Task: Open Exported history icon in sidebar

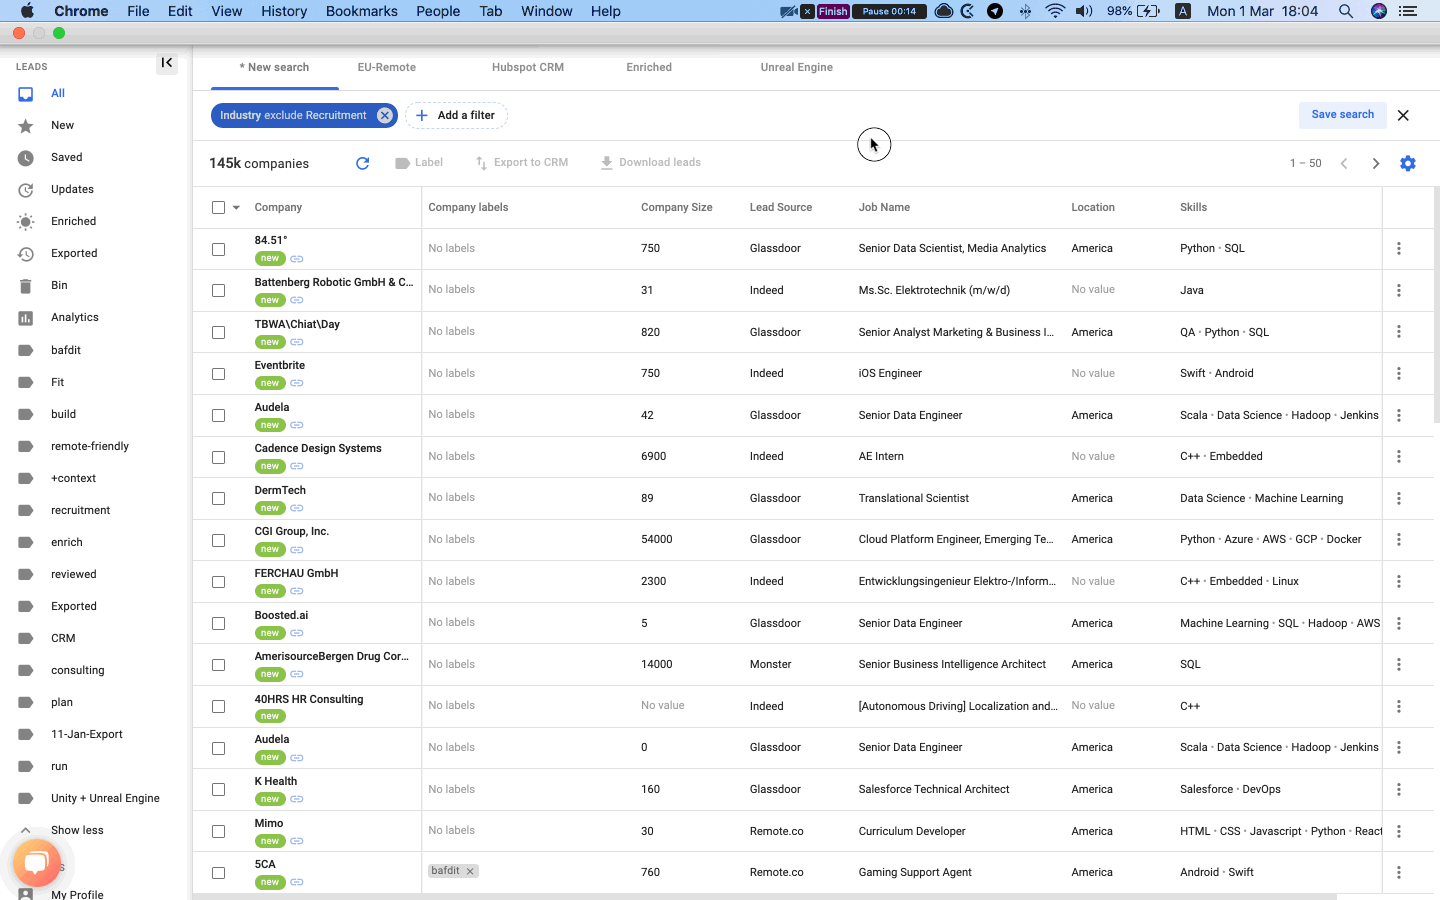Action: click(x=26, y=254)
